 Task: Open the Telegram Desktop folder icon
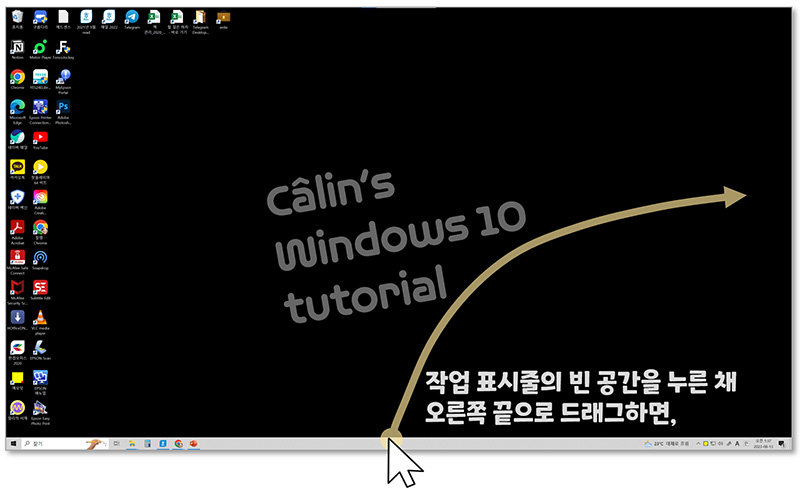click(x=200, y=21)
